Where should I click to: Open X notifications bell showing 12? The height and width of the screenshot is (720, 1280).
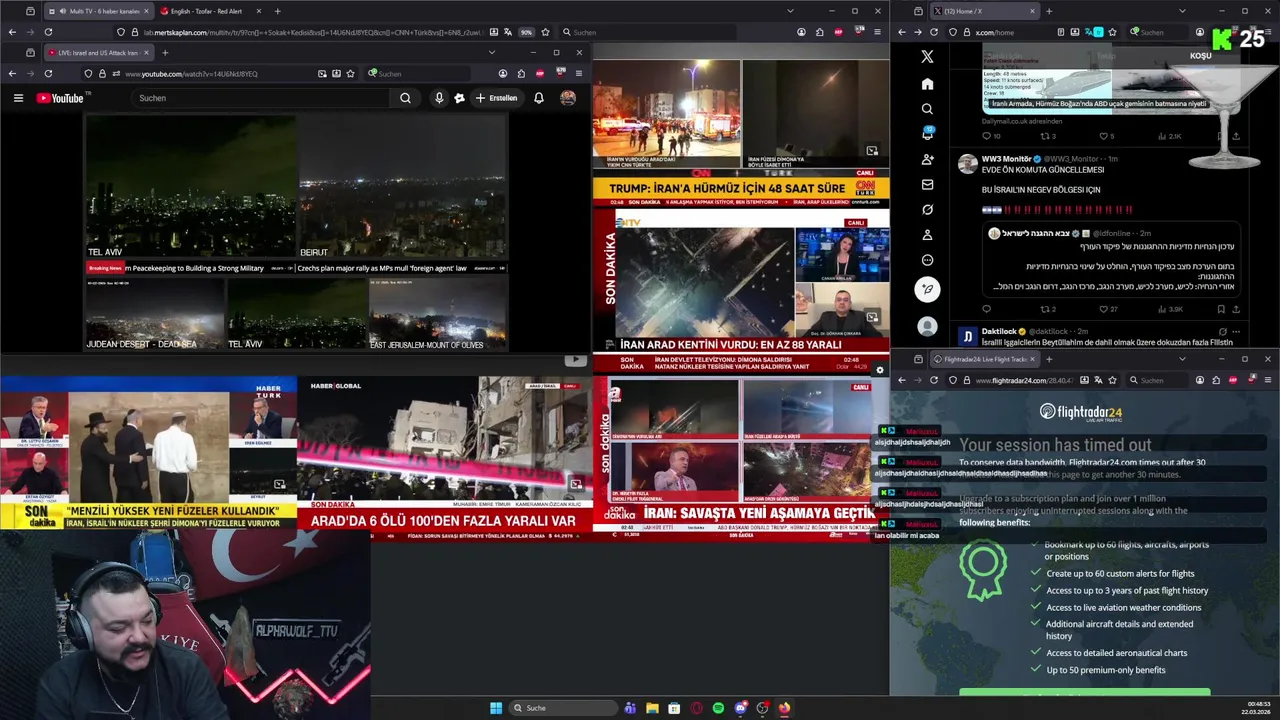(x=927, y=134)
